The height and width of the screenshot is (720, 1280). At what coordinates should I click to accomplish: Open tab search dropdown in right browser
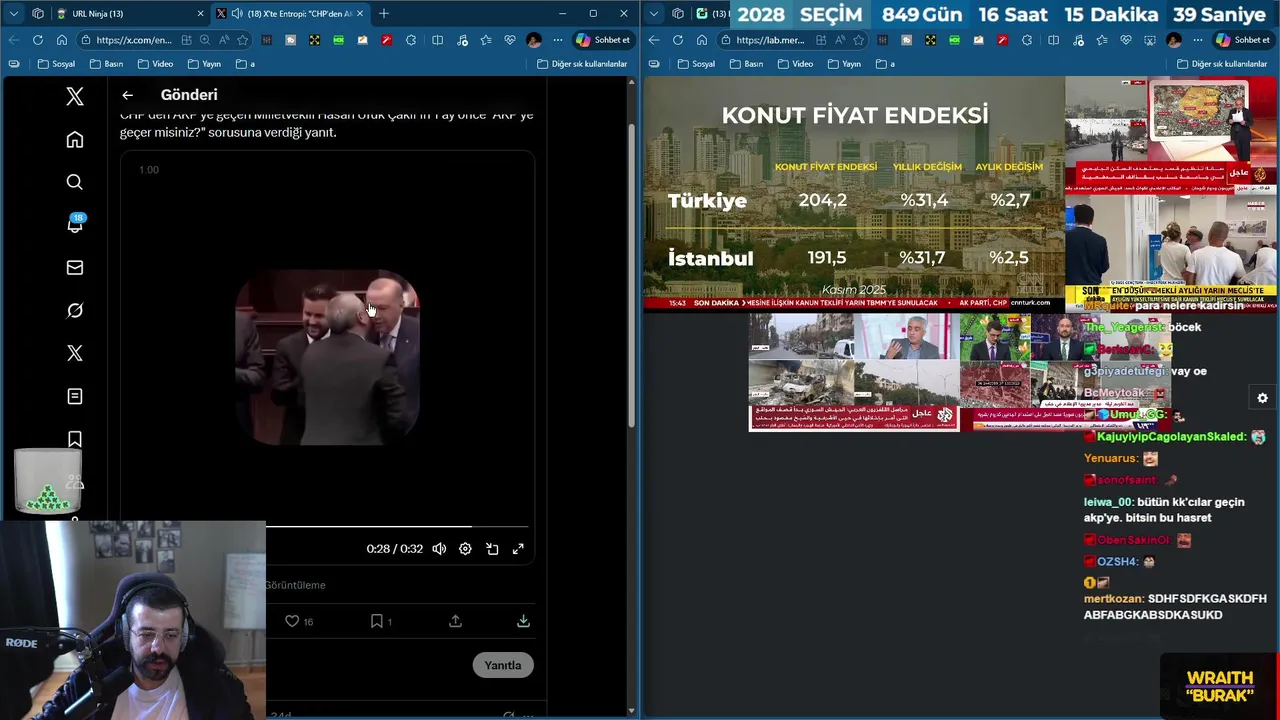(653, 13)
